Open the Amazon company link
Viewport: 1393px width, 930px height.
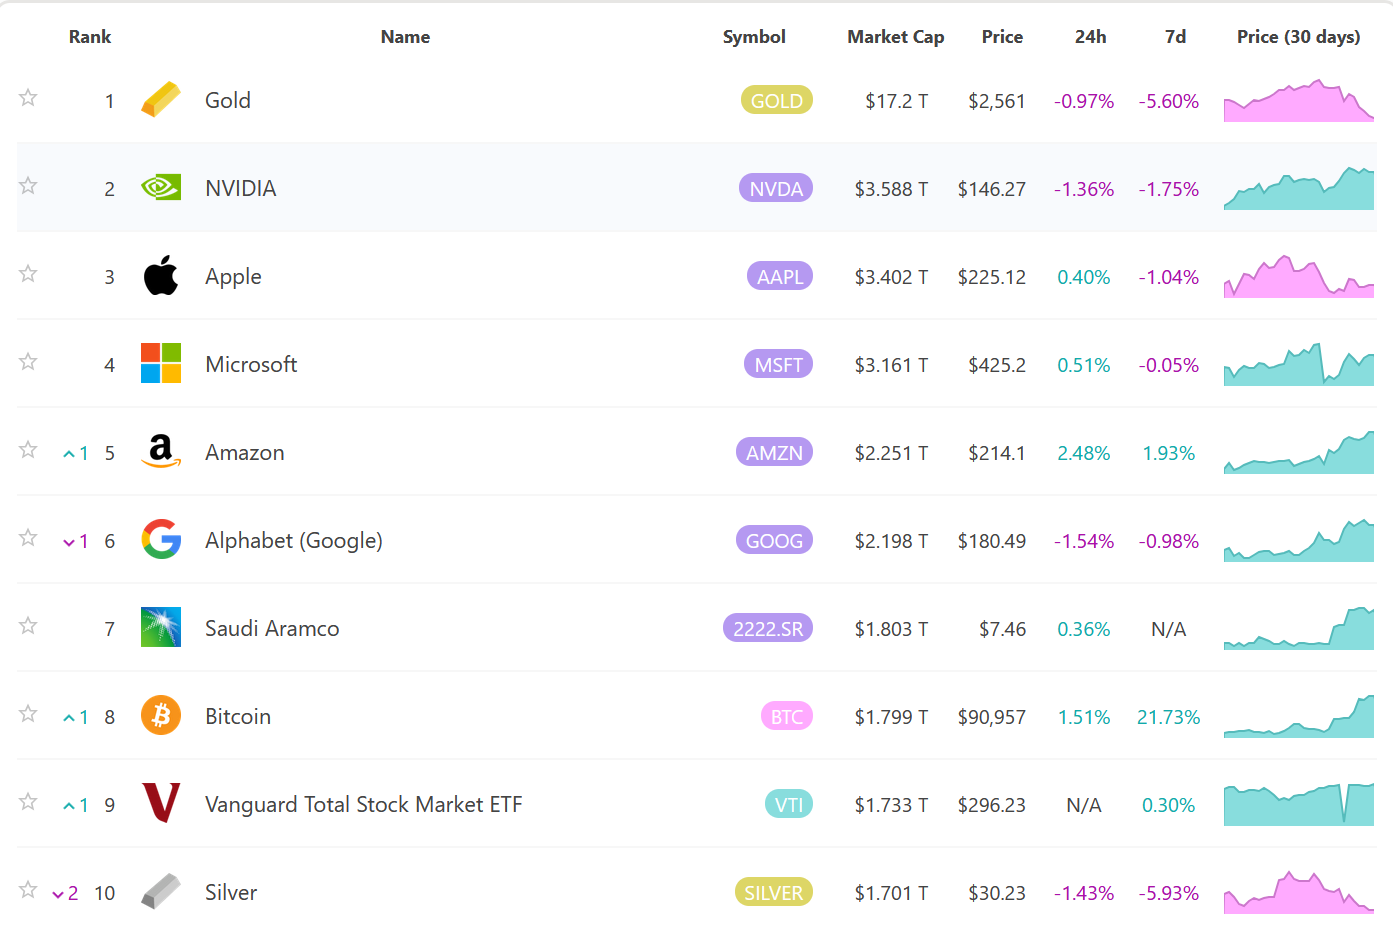245,452
